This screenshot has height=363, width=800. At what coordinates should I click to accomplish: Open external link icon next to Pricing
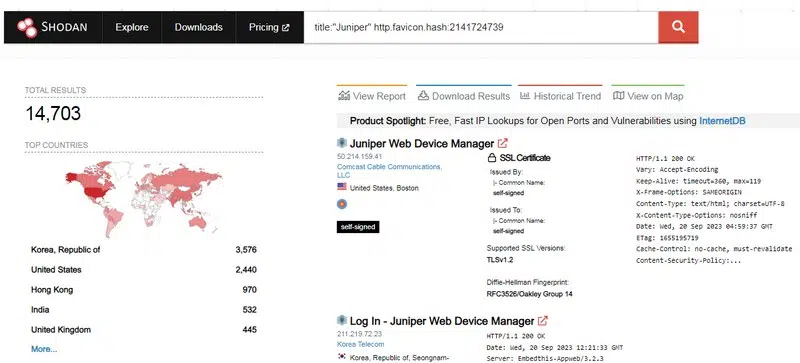click(286, 28)
